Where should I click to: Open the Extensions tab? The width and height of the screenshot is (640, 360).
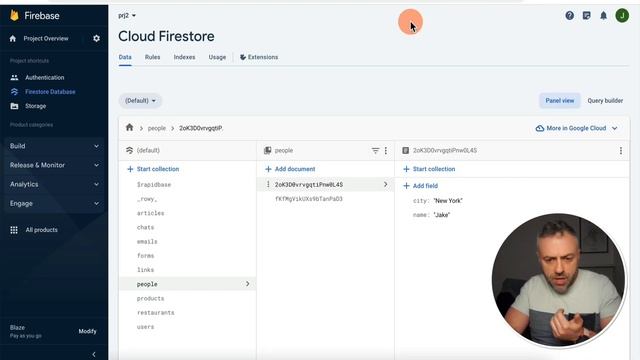(259, 57)
